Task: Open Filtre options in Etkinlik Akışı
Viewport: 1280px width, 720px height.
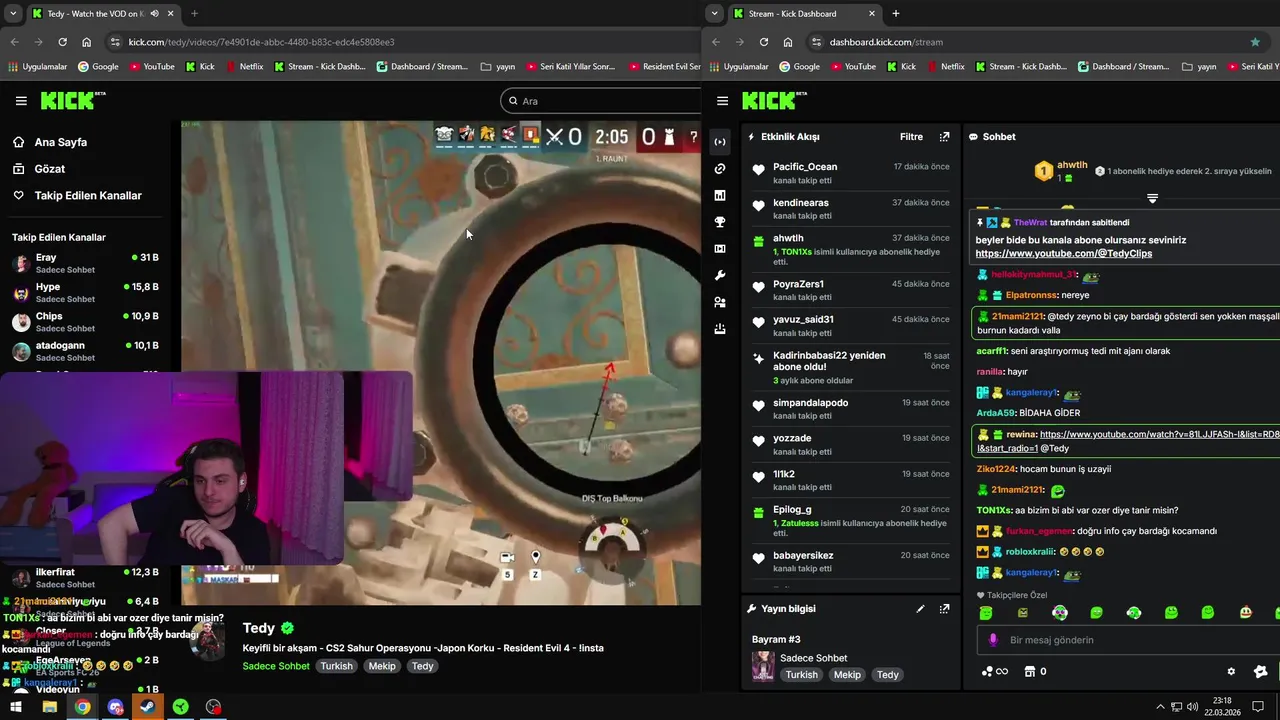Action: 911,137
